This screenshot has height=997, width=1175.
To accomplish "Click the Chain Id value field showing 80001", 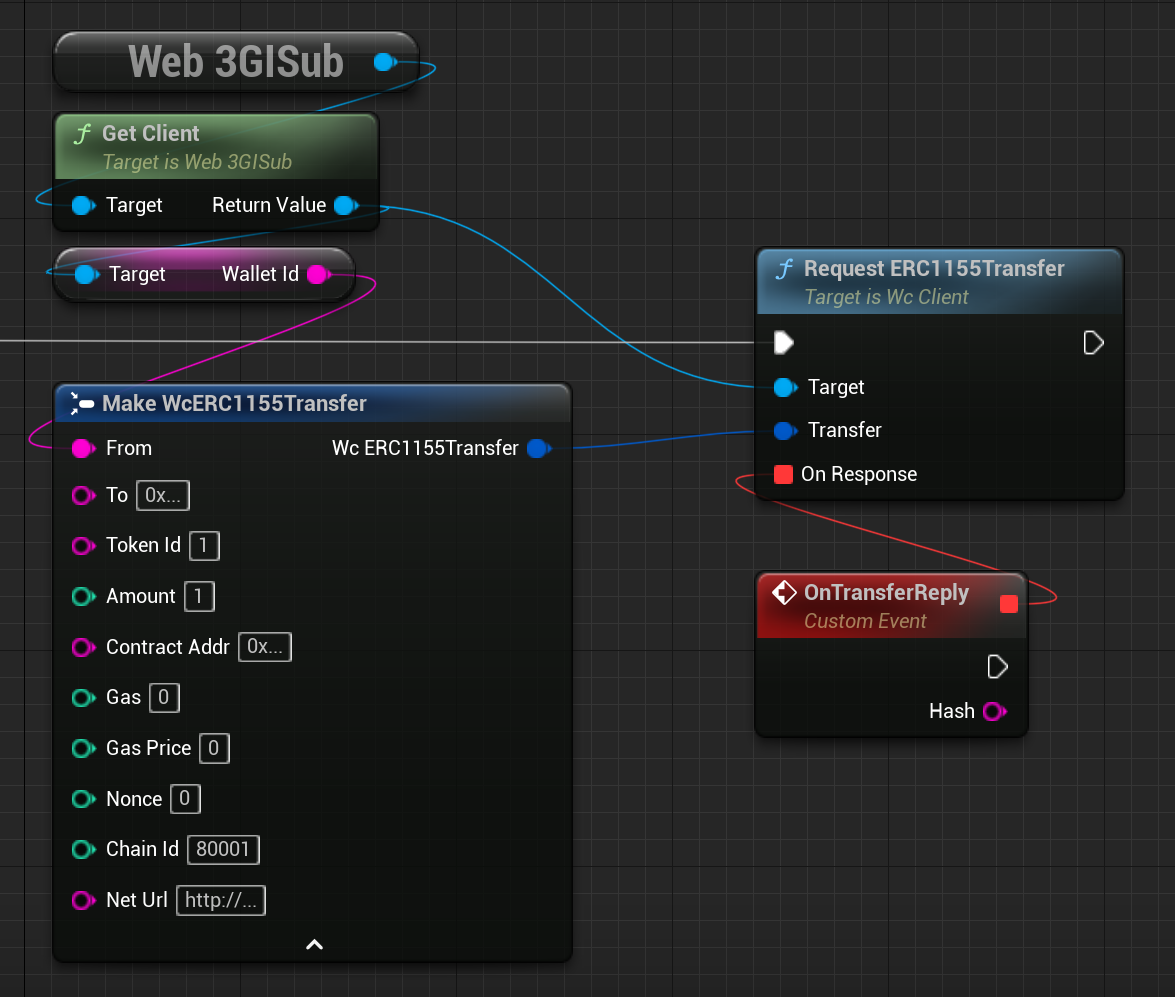I will tap(222, 849).
